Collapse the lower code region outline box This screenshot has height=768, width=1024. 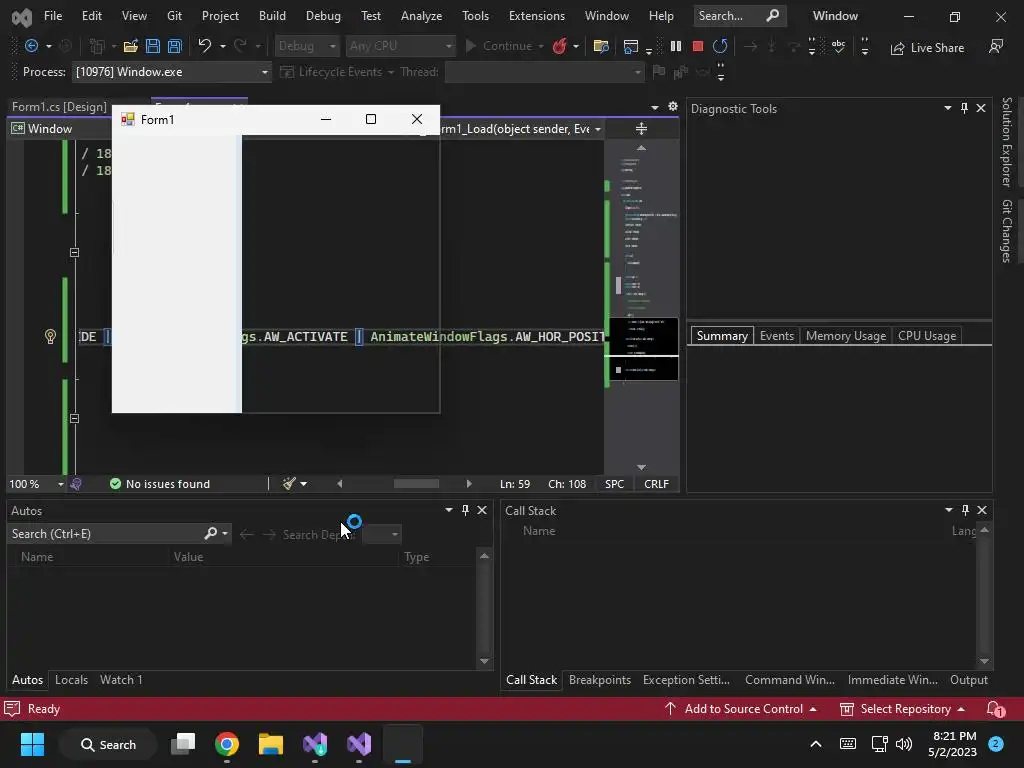[x=74, y=418]
